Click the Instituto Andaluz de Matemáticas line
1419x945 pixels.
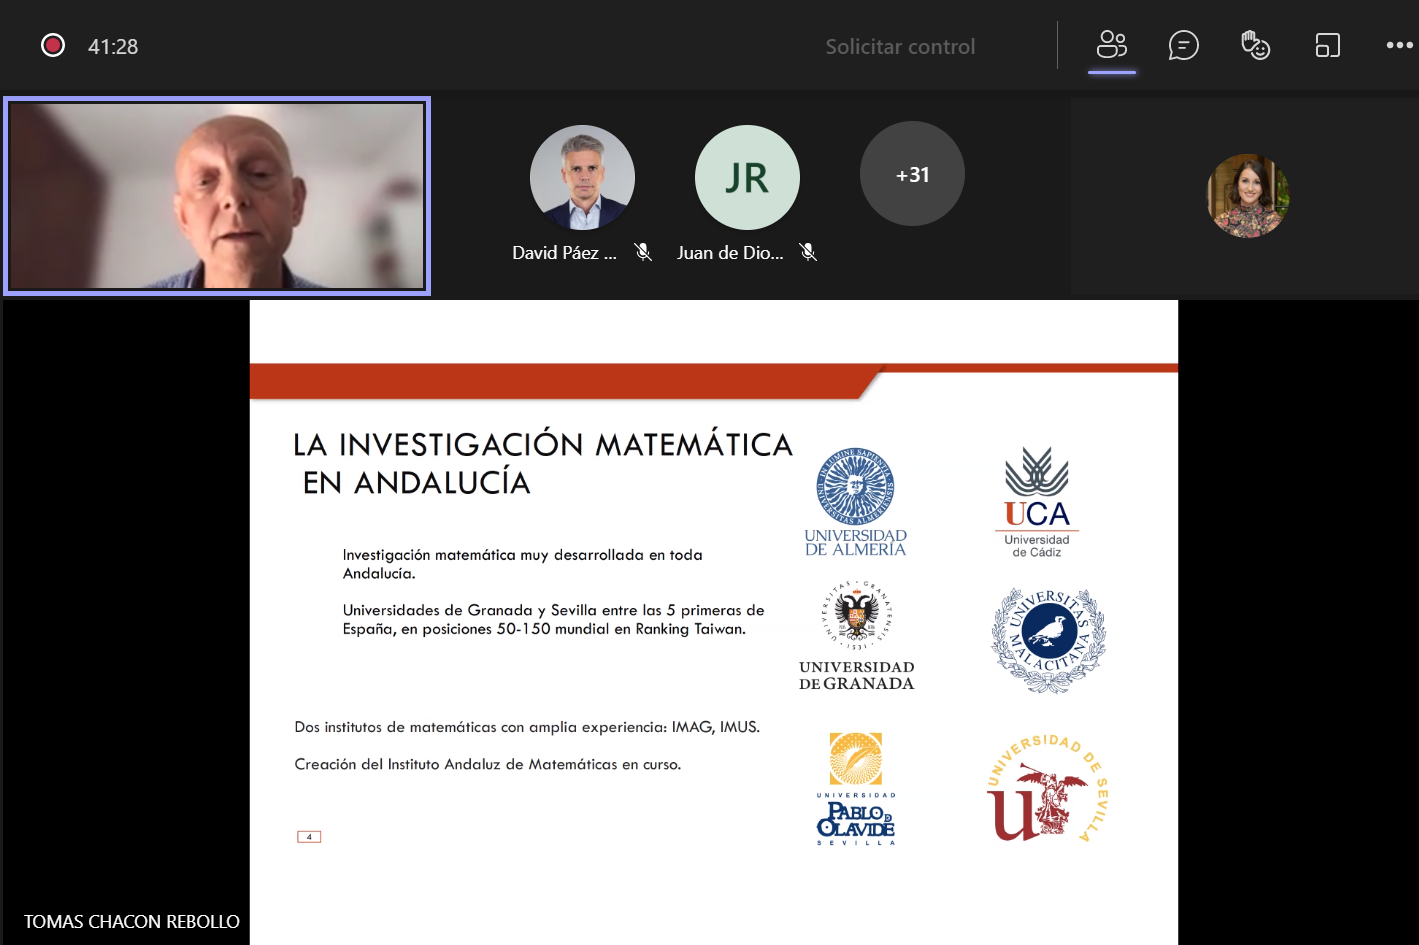click(488, 764)
